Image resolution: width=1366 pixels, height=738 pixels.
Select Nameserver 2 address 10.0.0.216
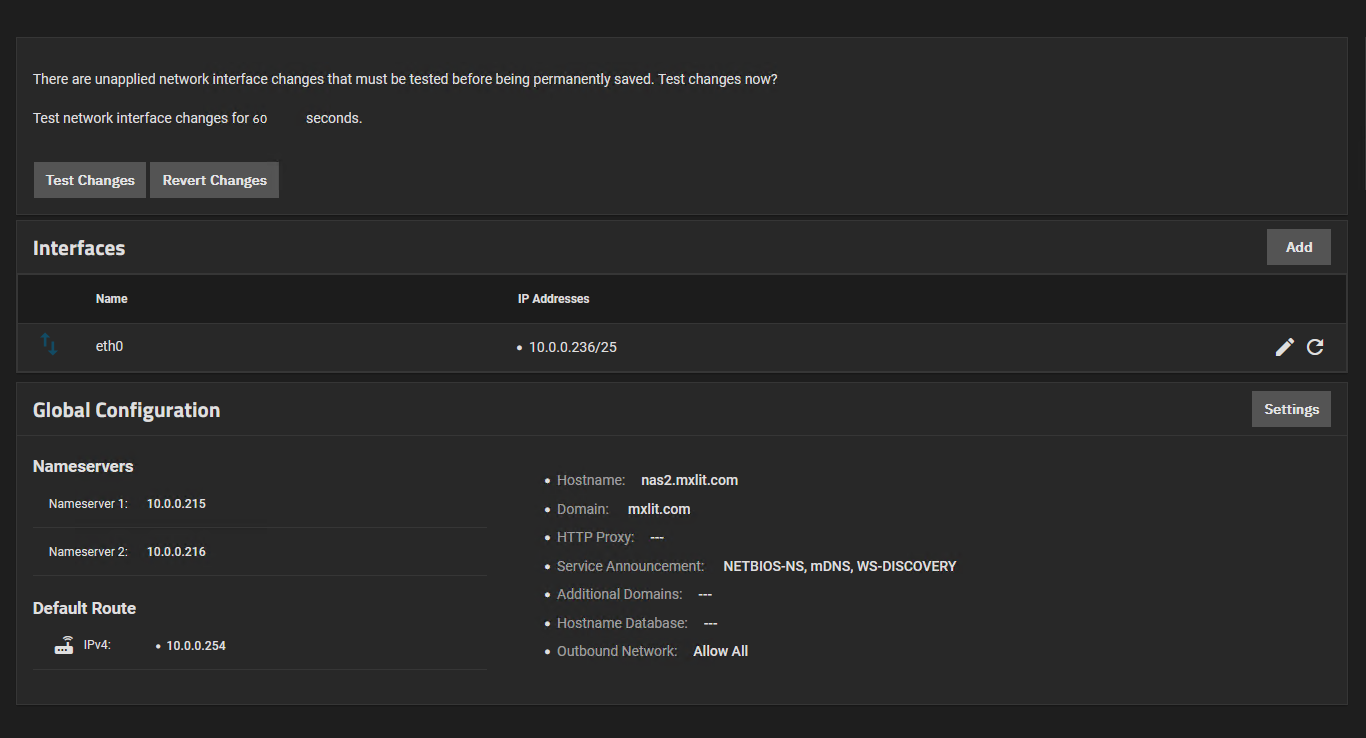(x=176, y=551)
